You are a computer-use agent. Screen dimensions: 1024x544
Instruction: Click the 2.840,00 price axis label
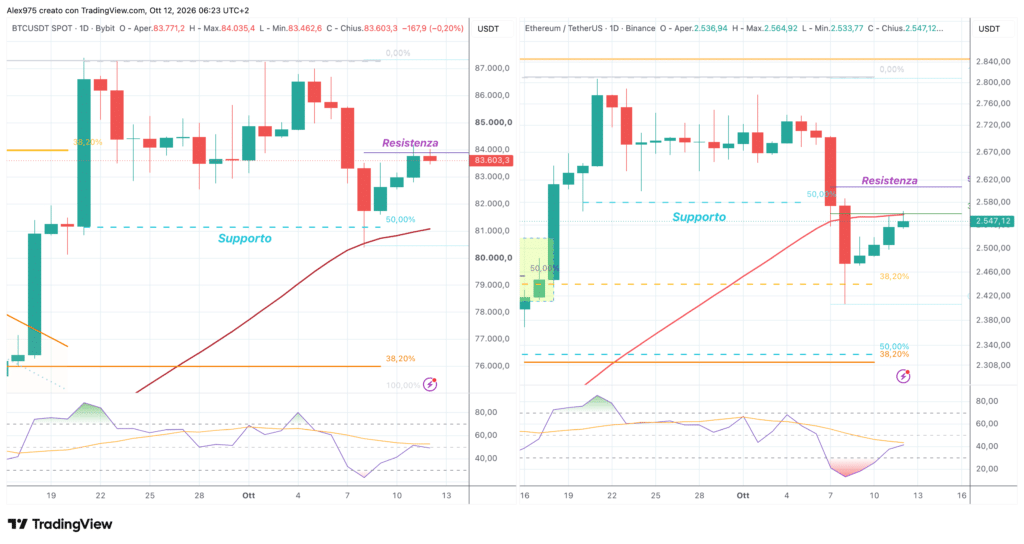click(993, 61)
